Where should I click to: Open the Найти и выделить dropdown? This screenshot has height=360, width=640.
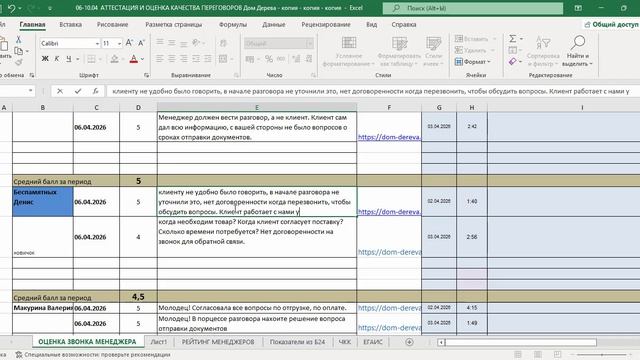tap(577, 51)
